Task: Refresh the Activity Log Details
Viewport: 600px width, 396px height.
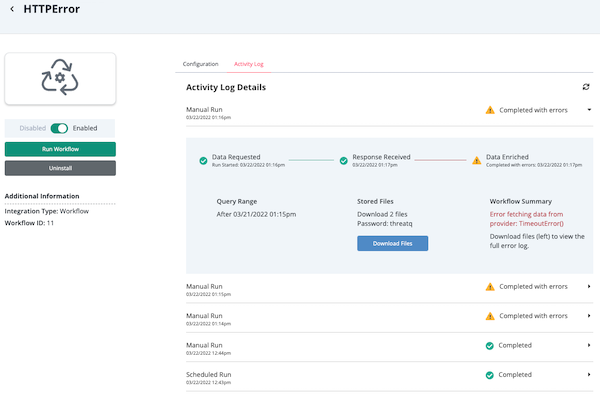Action: [585, 87]
